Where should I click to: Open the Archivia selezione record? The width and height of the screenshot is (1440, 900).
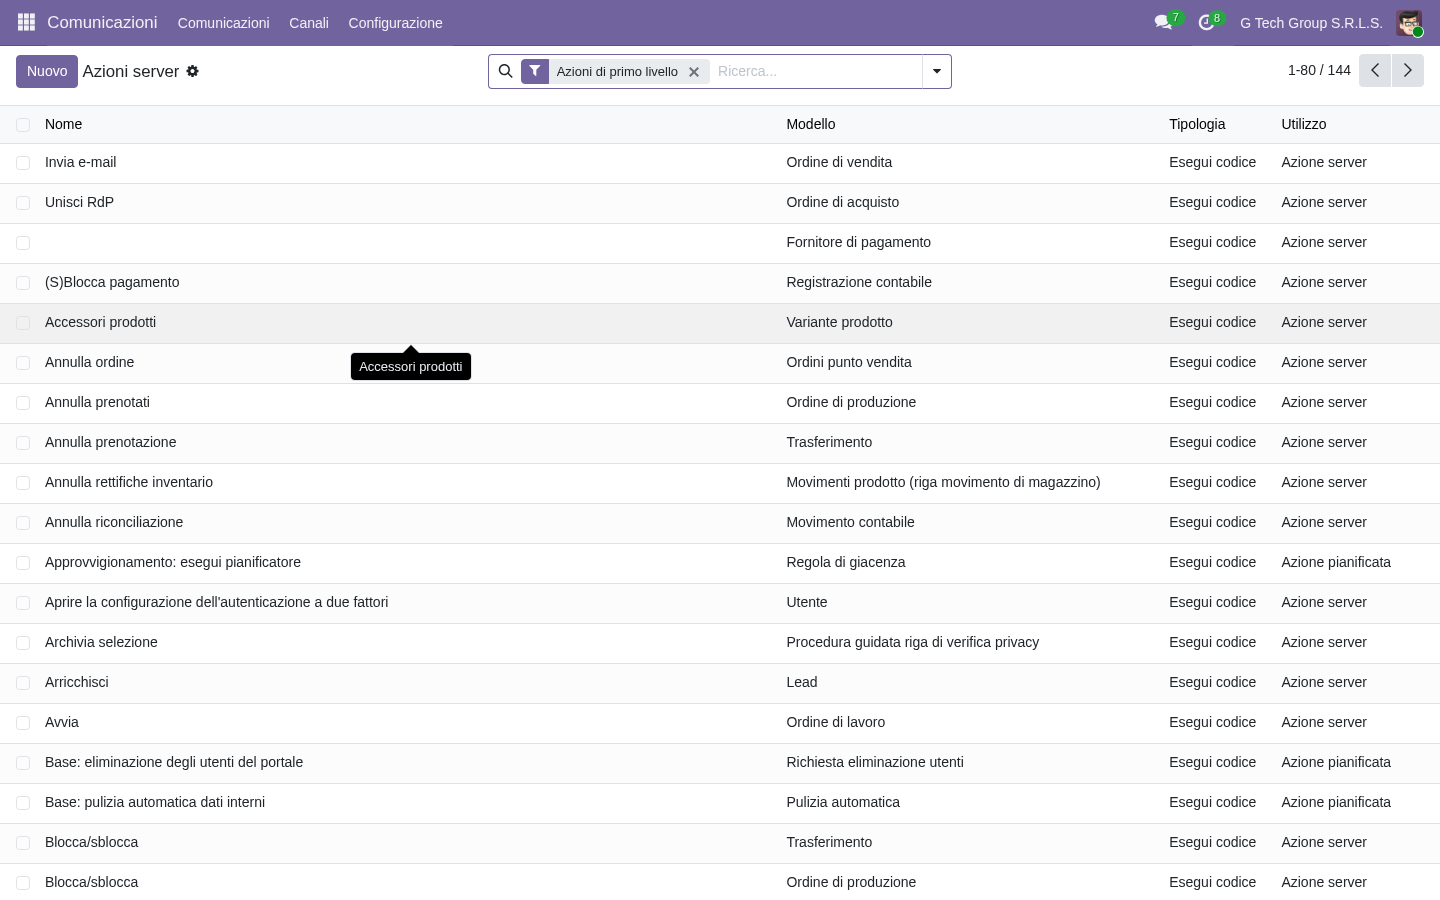point(101,642)
